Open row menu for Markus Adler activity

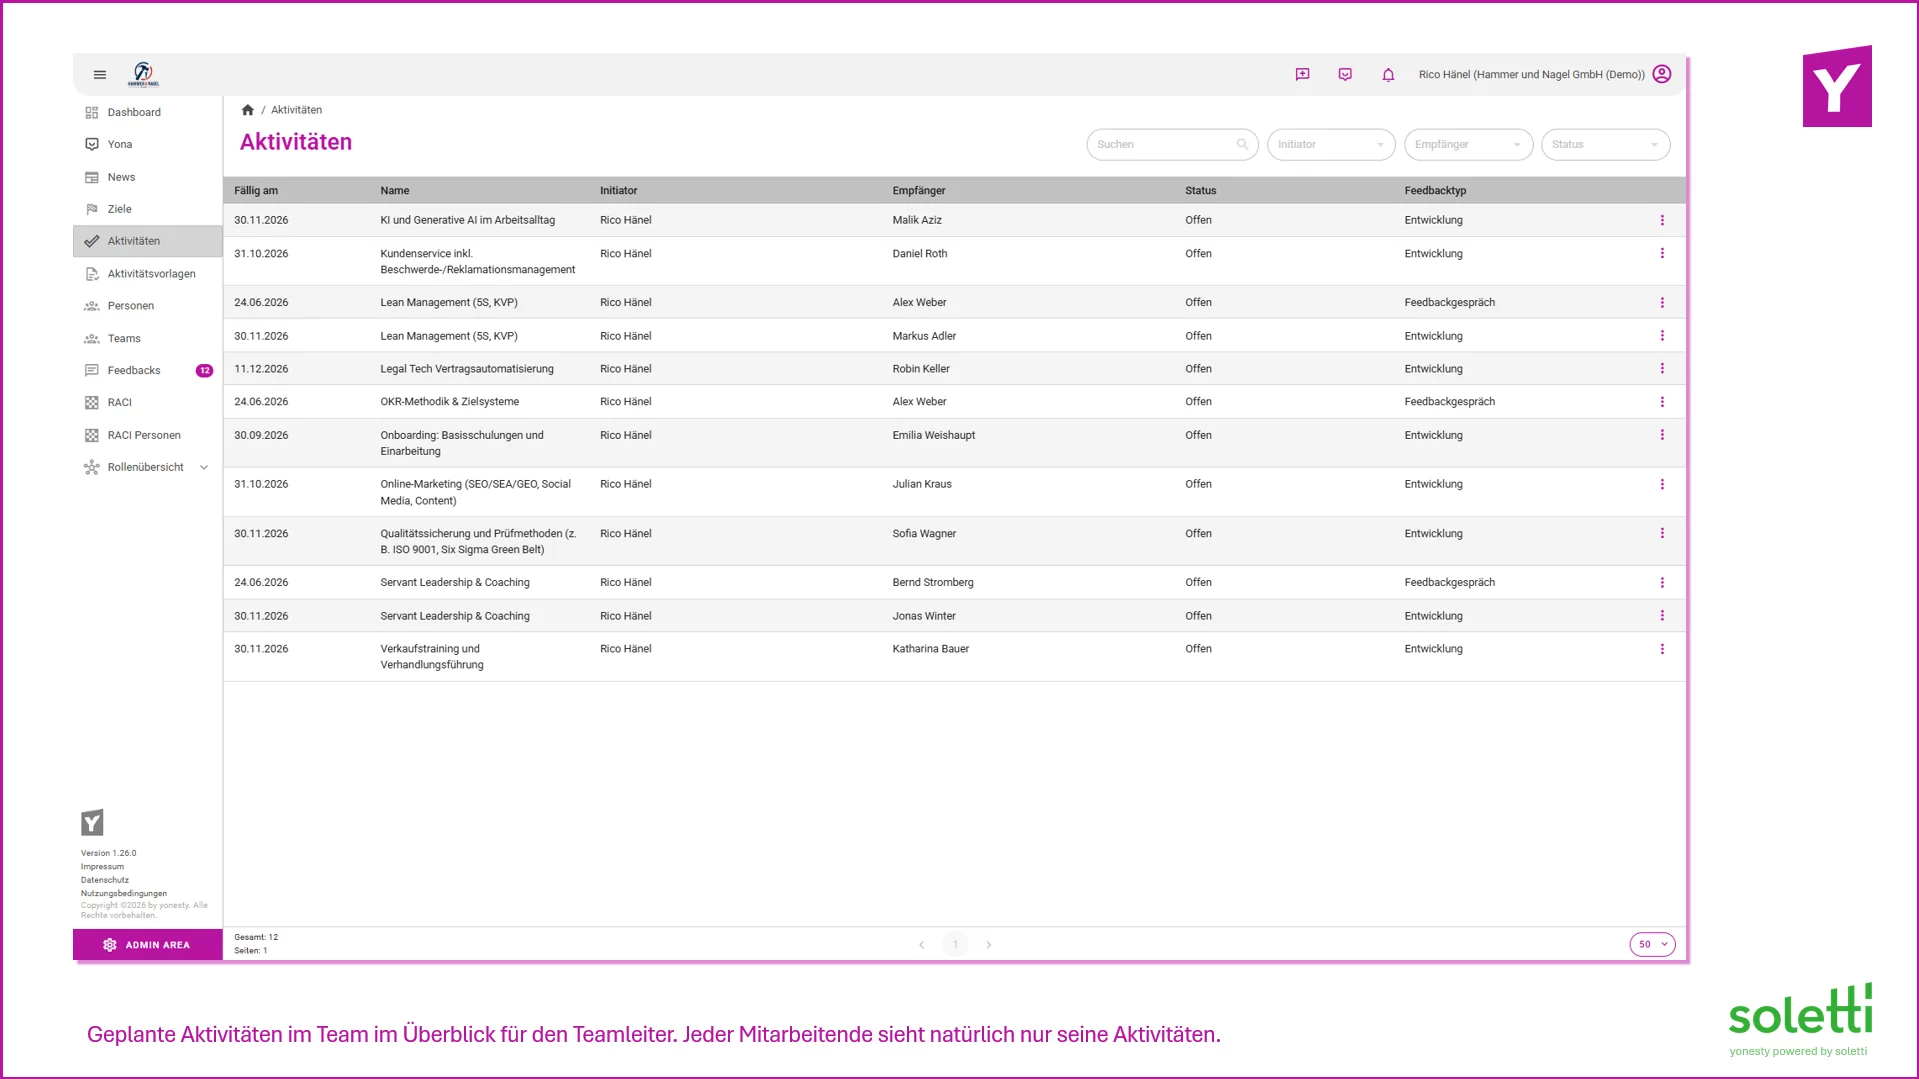coord(1662,336)
